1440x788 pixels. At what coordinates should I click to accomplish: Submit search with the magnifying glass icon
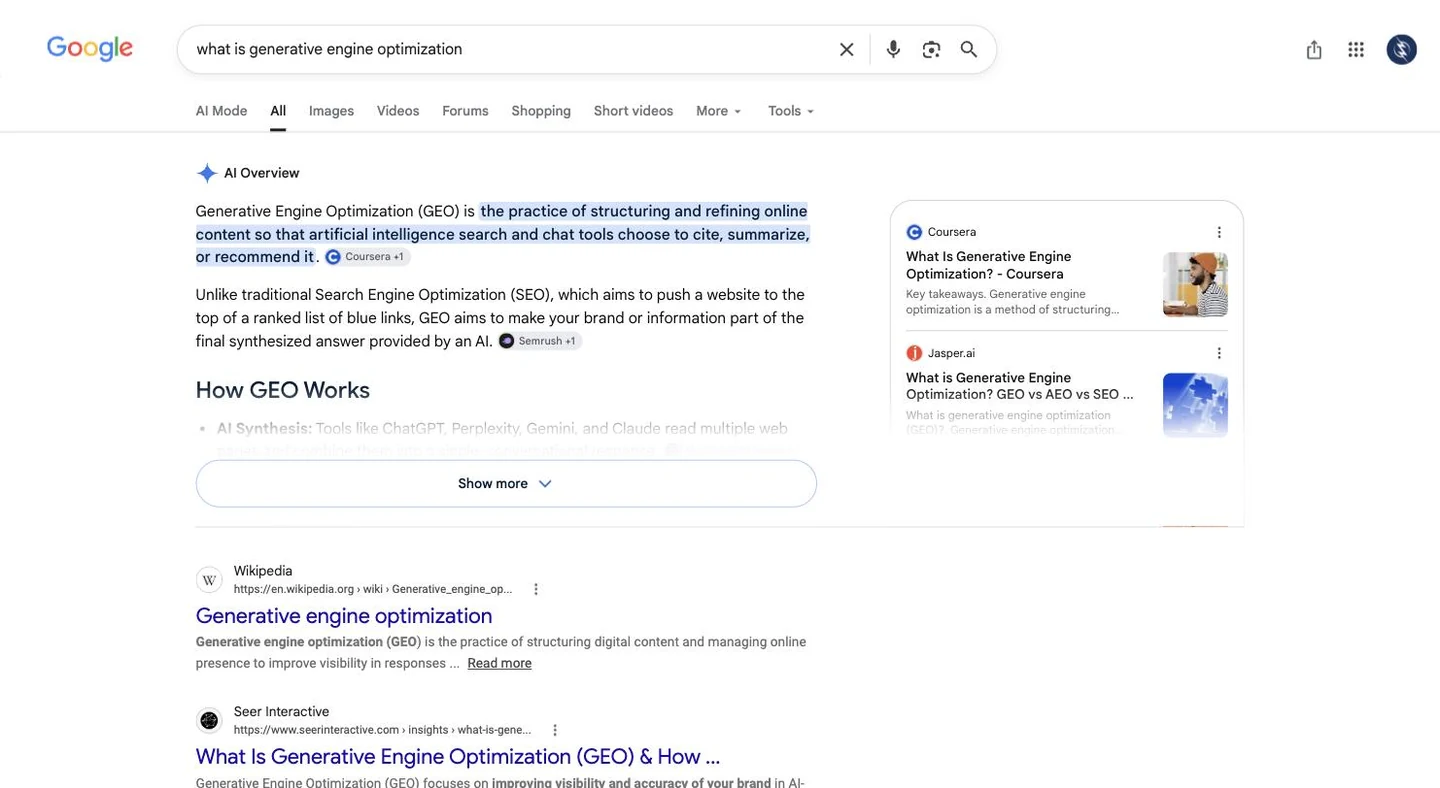point(968,49)
